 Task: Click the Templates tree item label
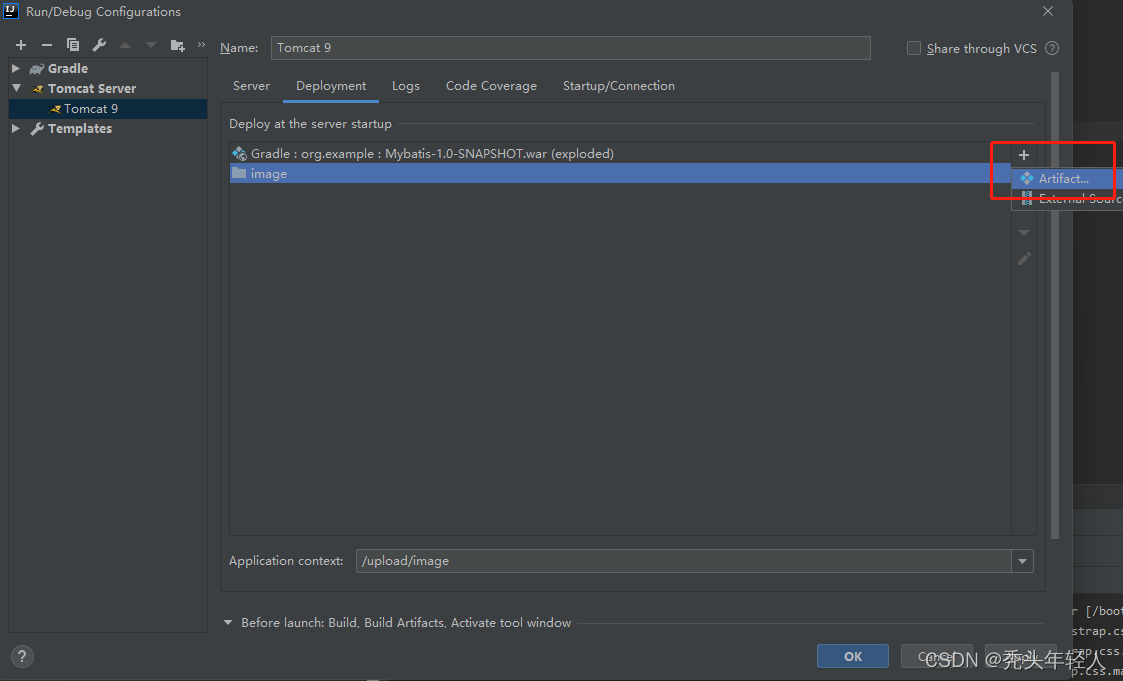(x=79, y=129)
